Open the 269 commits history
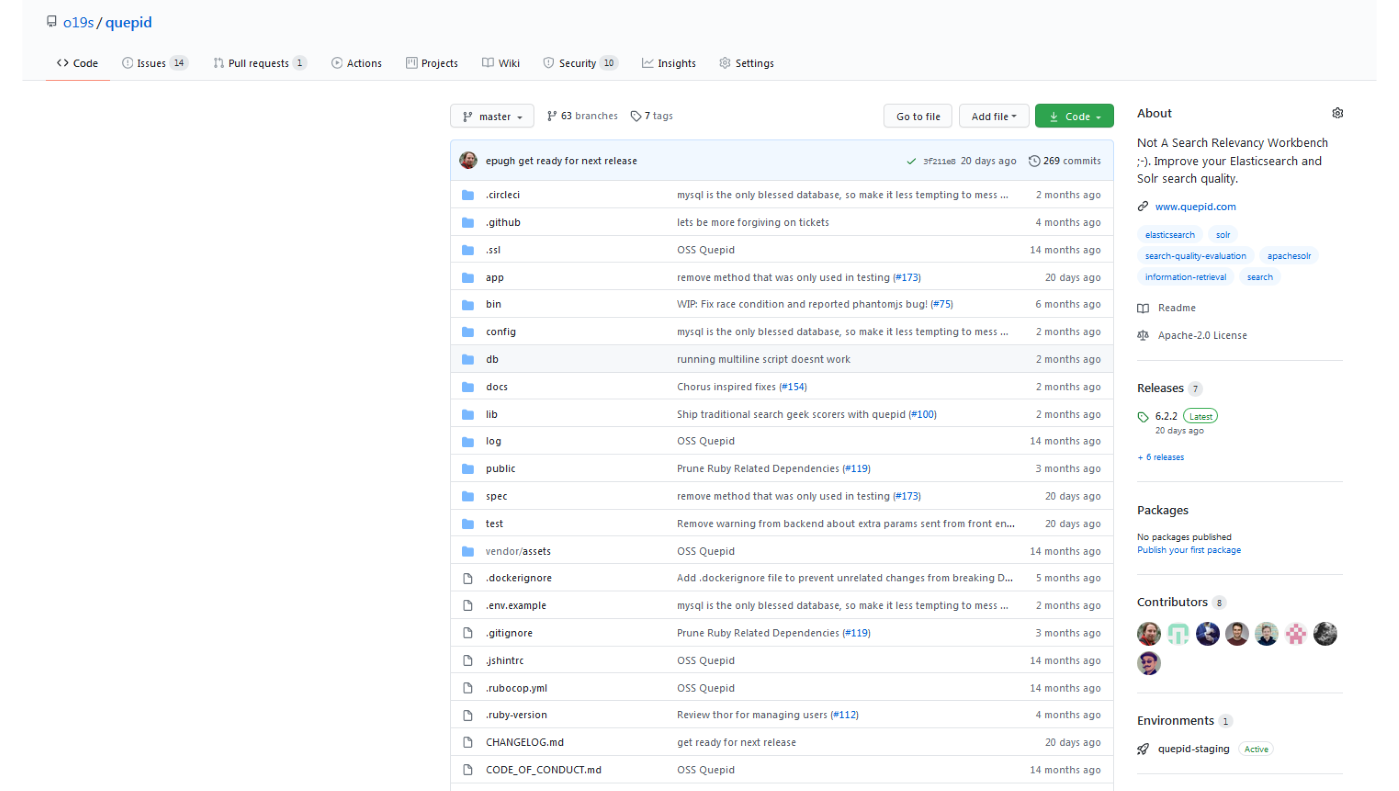This screenshot has width=1399, height=791. (1065, 161)
